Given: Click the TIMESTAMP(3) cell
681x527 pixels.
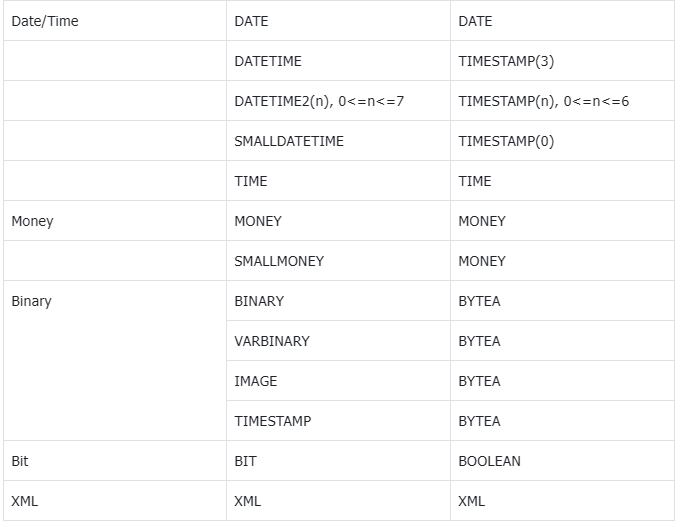Looking at the screenshot, I should pyautogui.click(x=506, y=61).
